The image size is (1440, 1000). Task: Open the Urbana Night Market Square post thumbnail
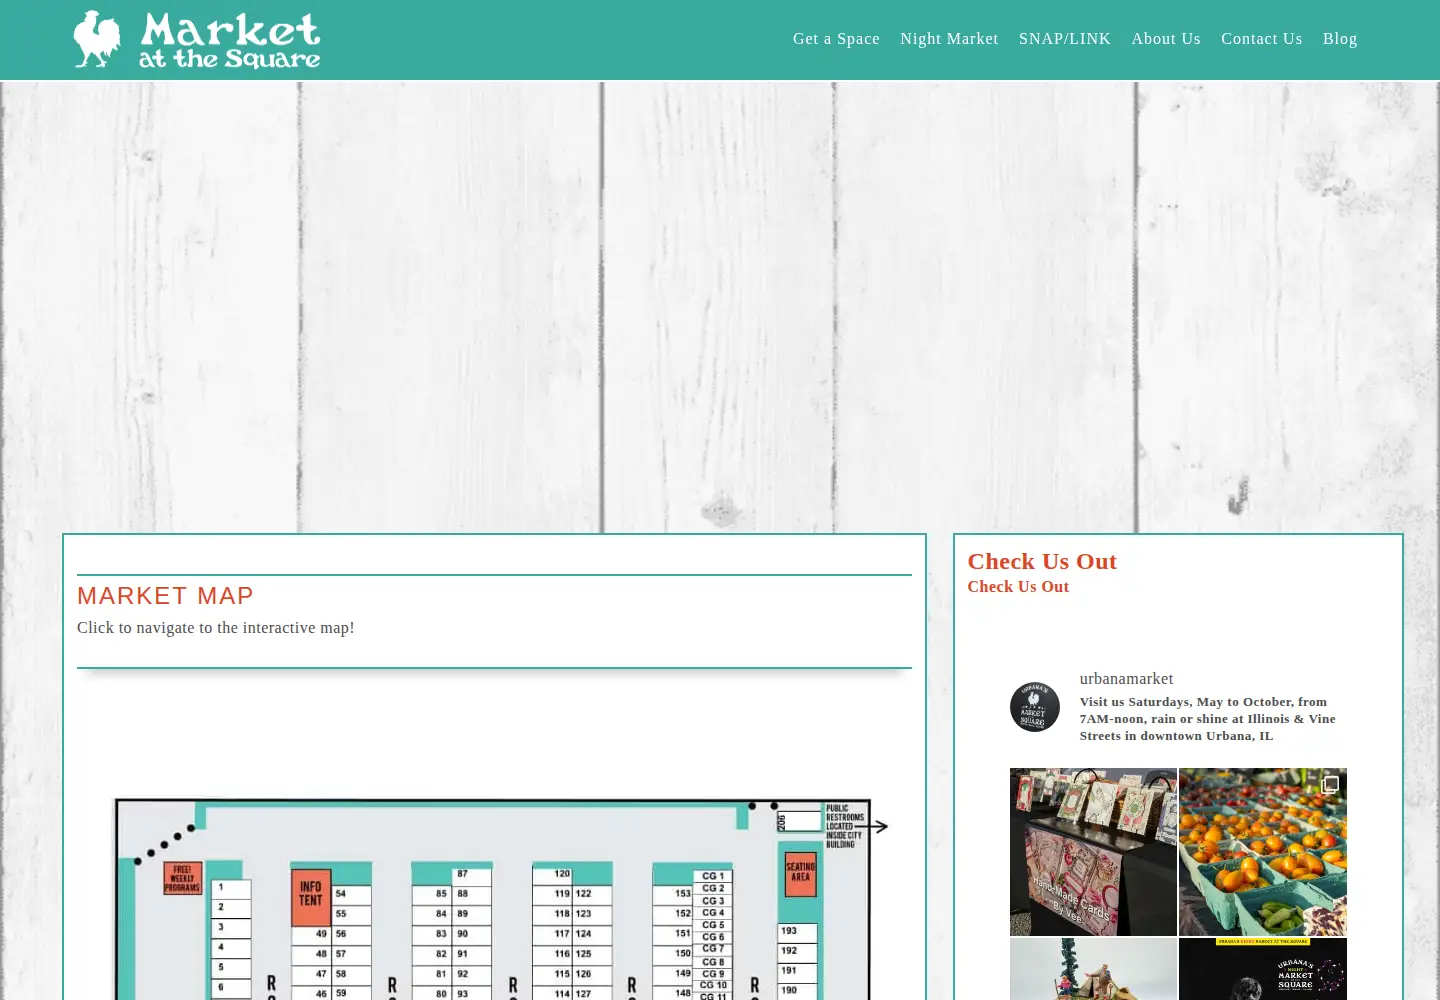[x=1263, y=969]
